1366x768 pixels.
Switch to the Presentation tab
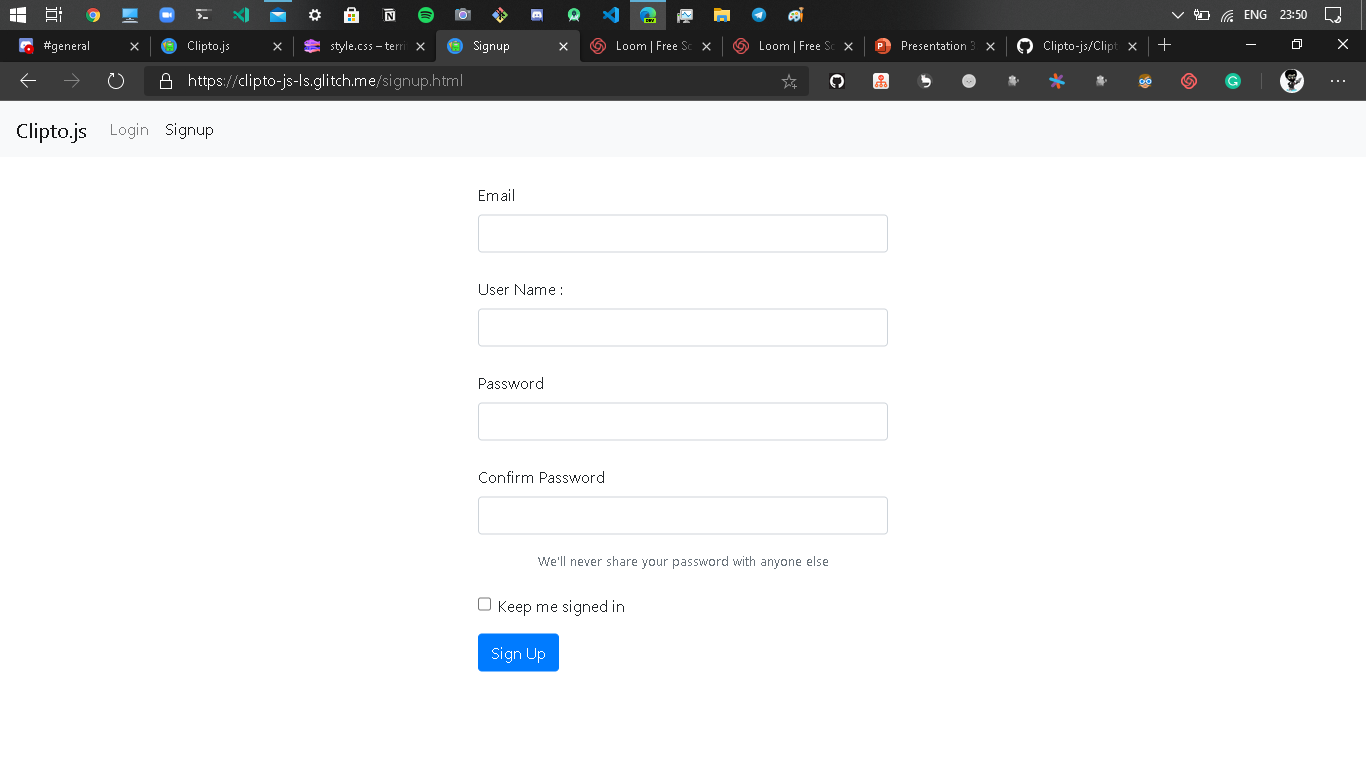click(936, 46)
